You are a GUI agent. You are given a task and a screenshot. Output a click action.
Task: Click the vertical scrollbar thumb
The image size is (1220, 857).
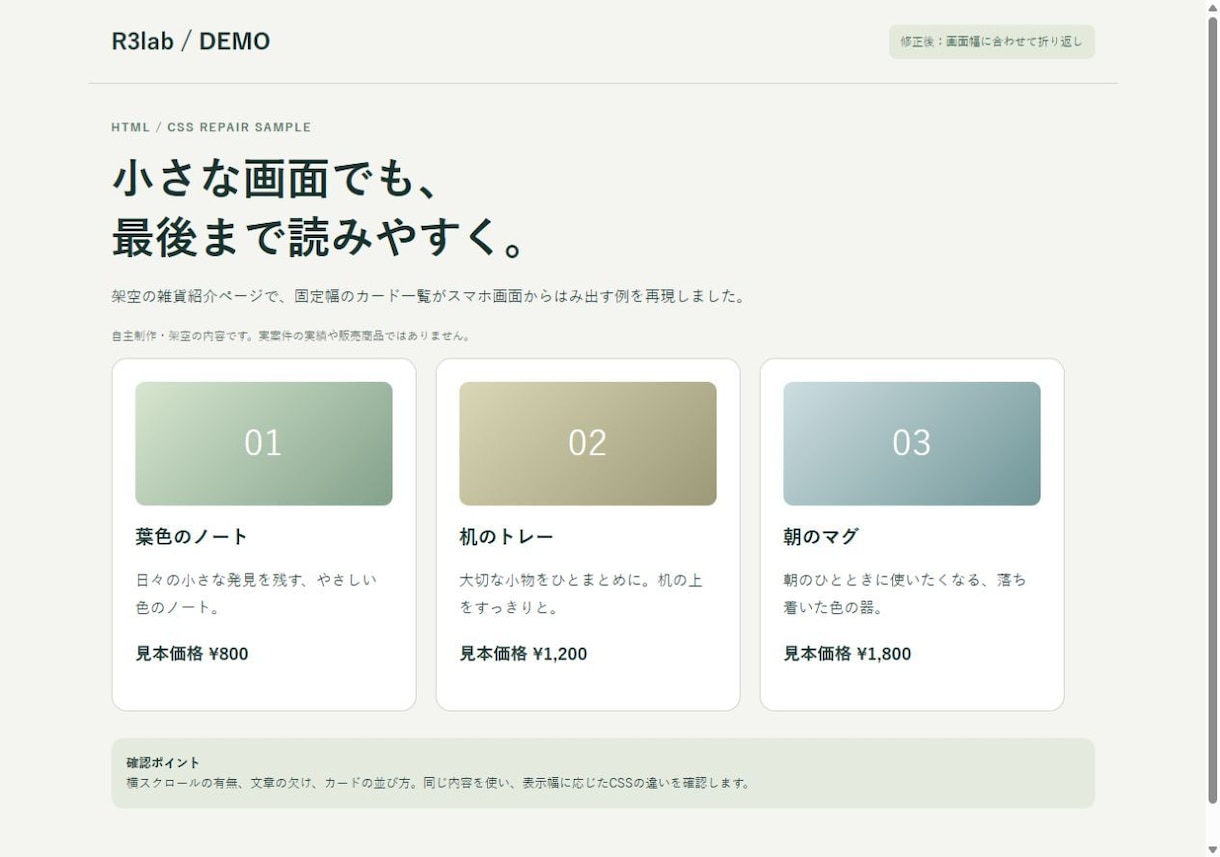click(1212, 410)
